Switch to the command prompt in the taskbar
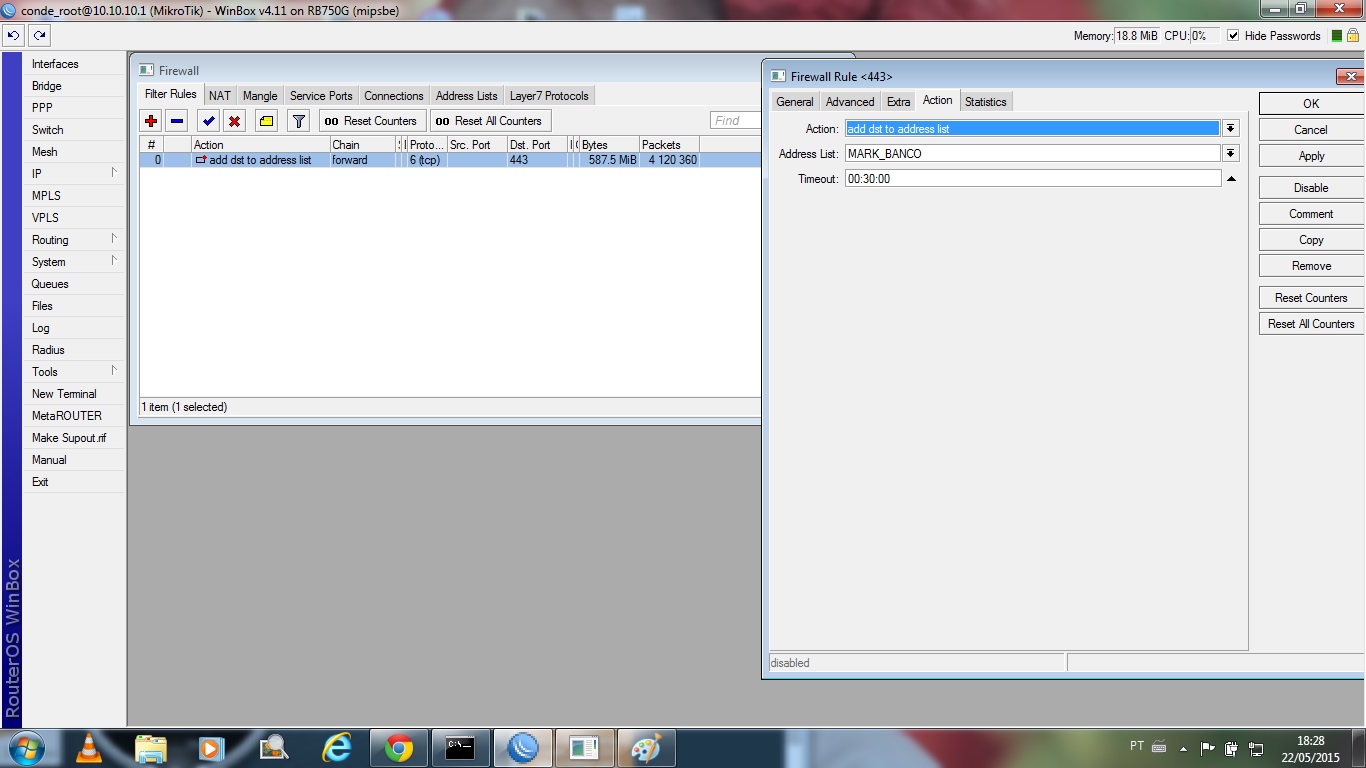Viewport: 1366px width, 768px height. click(461, 748)
